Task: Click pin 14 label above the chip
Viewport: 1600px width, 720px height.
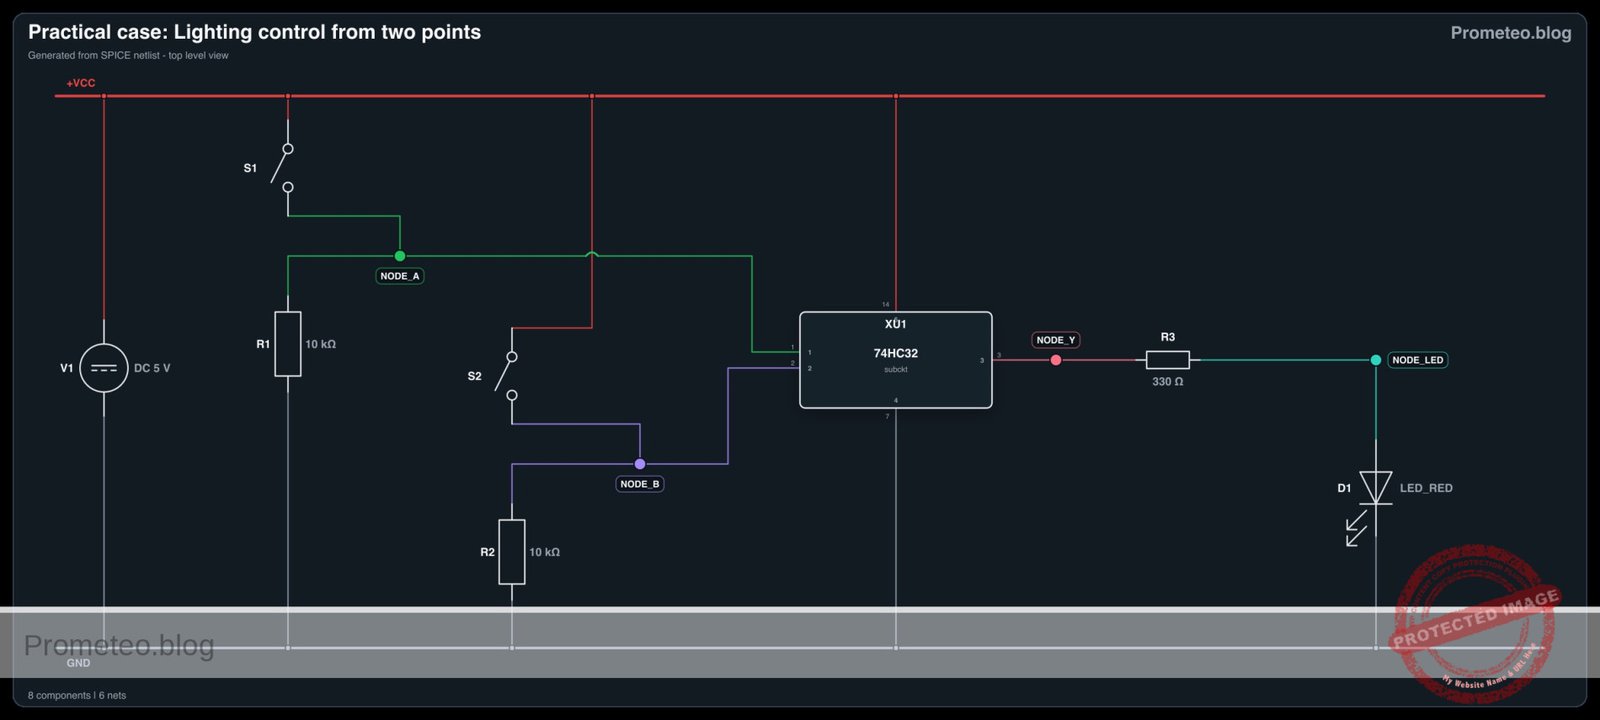Action: click(886, 304)
